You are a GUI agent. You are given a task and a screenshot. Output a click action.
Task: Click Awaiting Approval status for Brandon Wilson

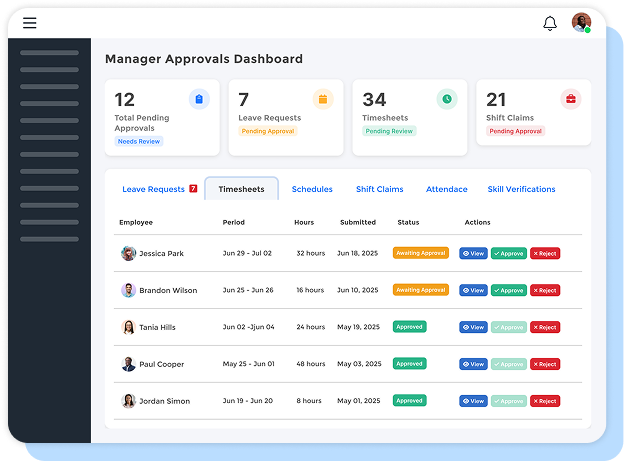point(421,290)
